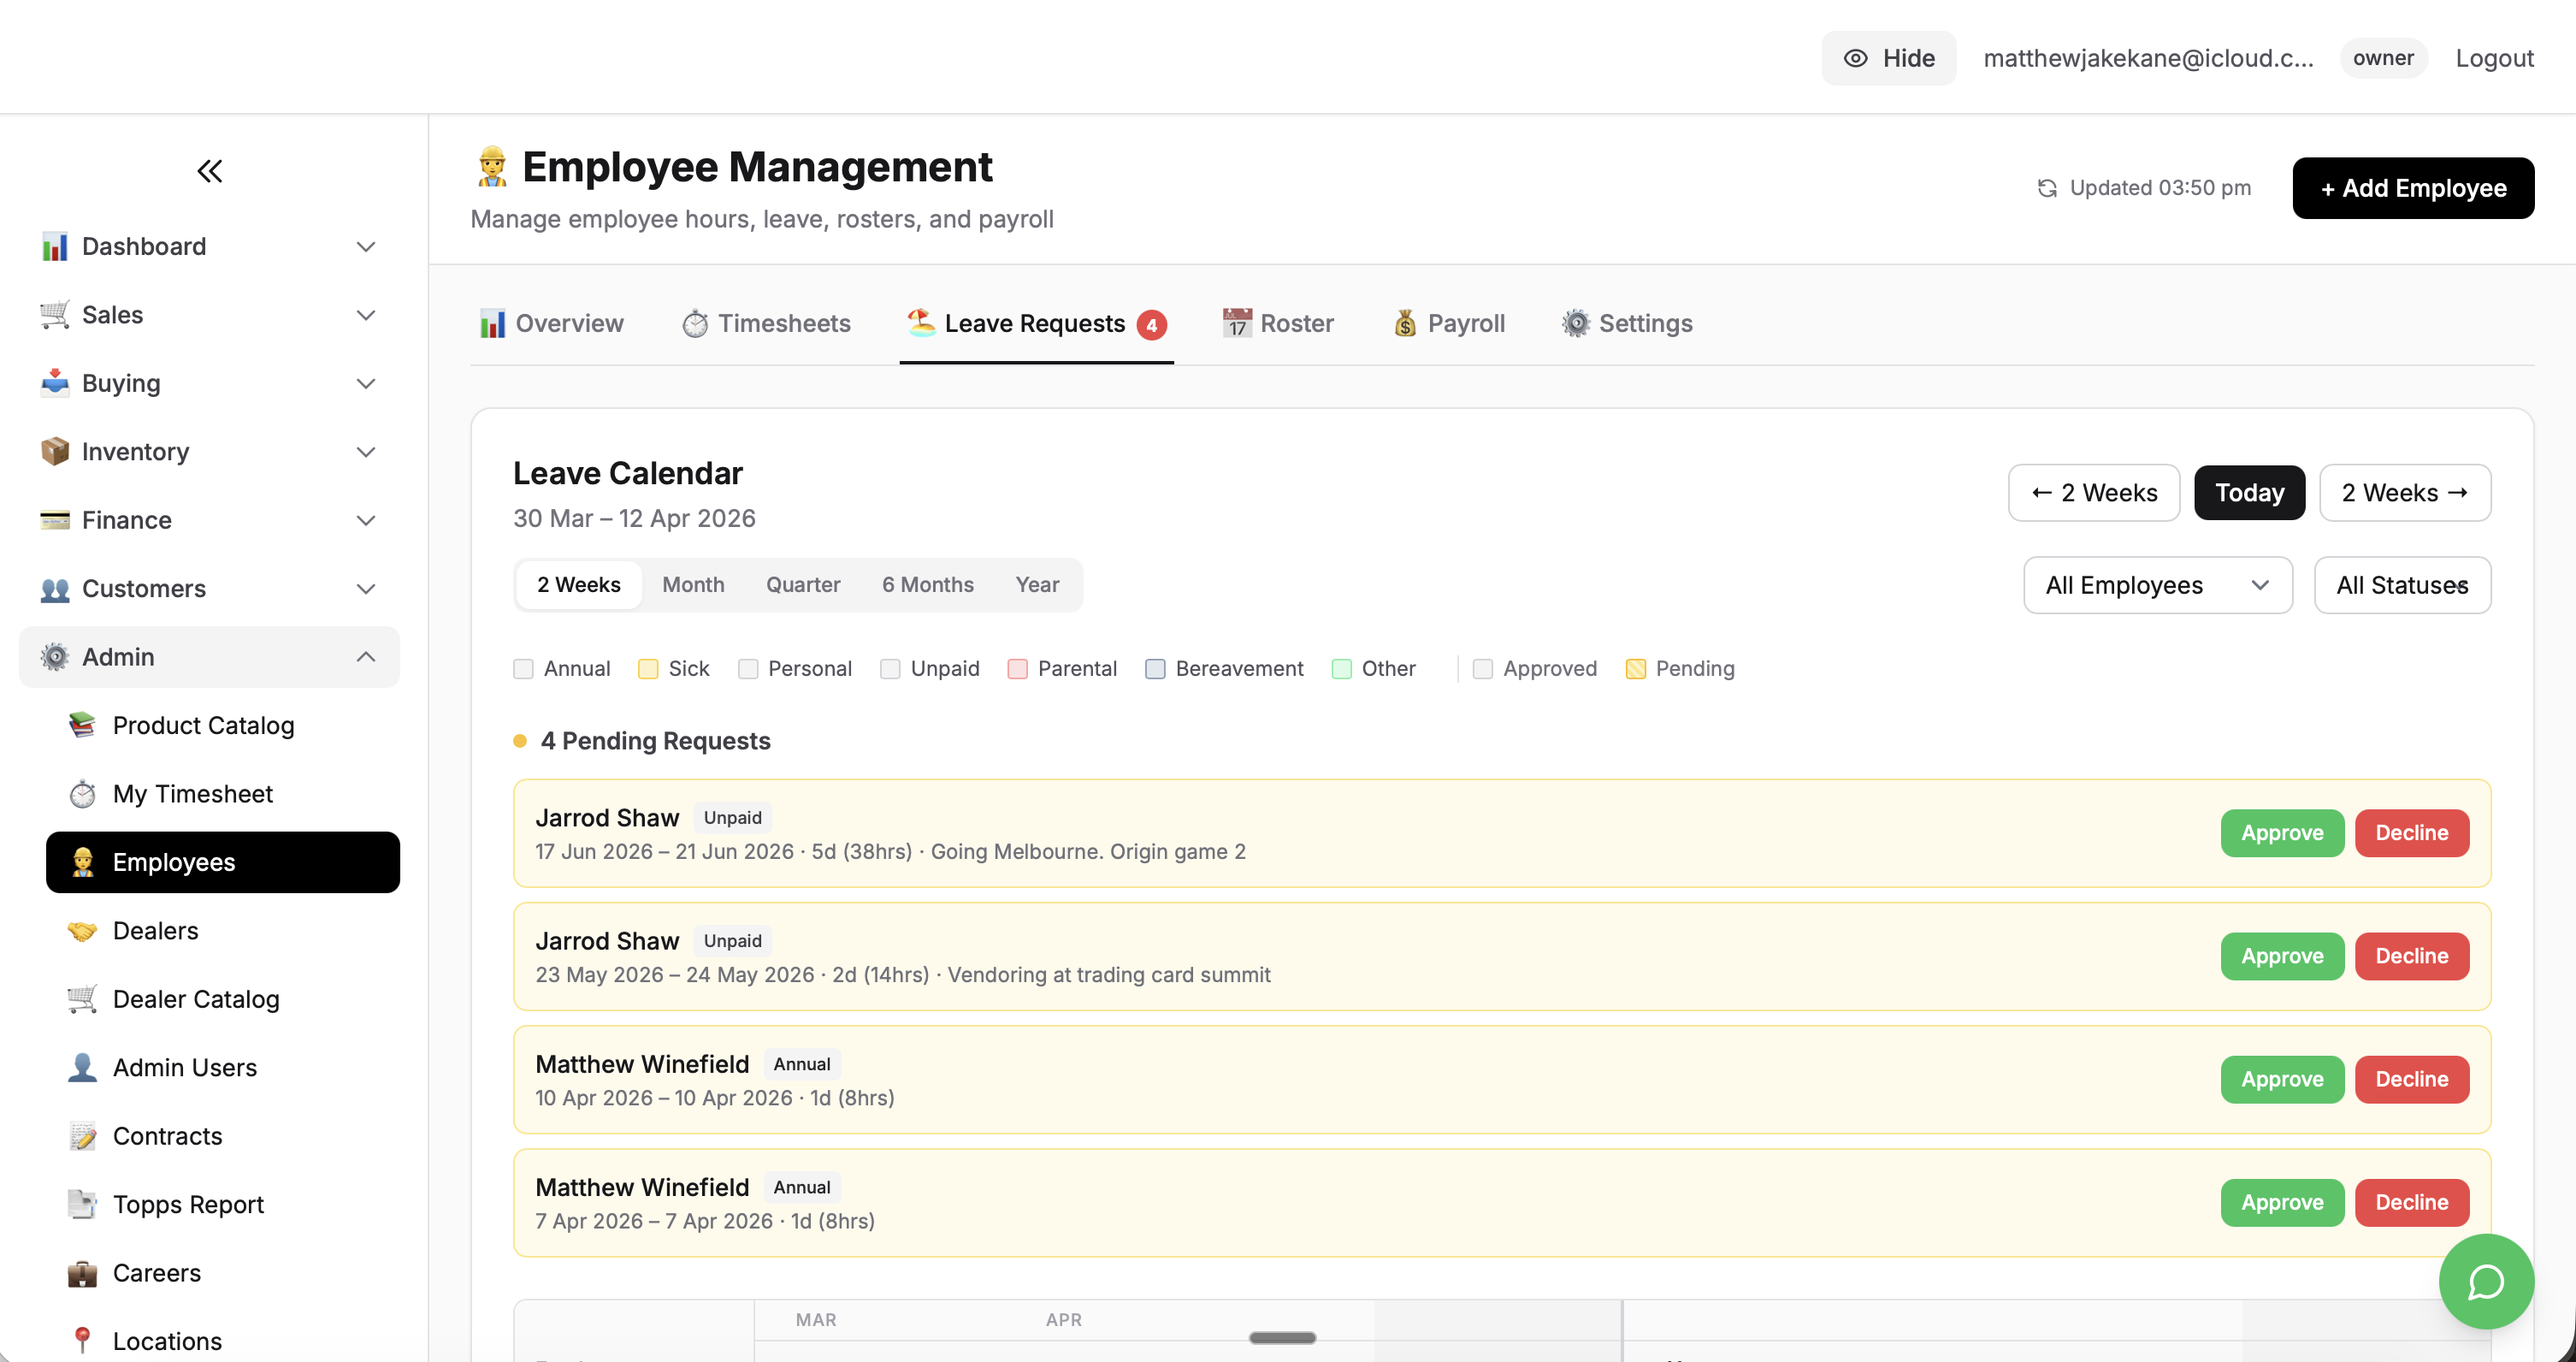This screenshot has width=2576, height=1362.
Task: Select the 6 Months calendar view
Action: point(927,584)
